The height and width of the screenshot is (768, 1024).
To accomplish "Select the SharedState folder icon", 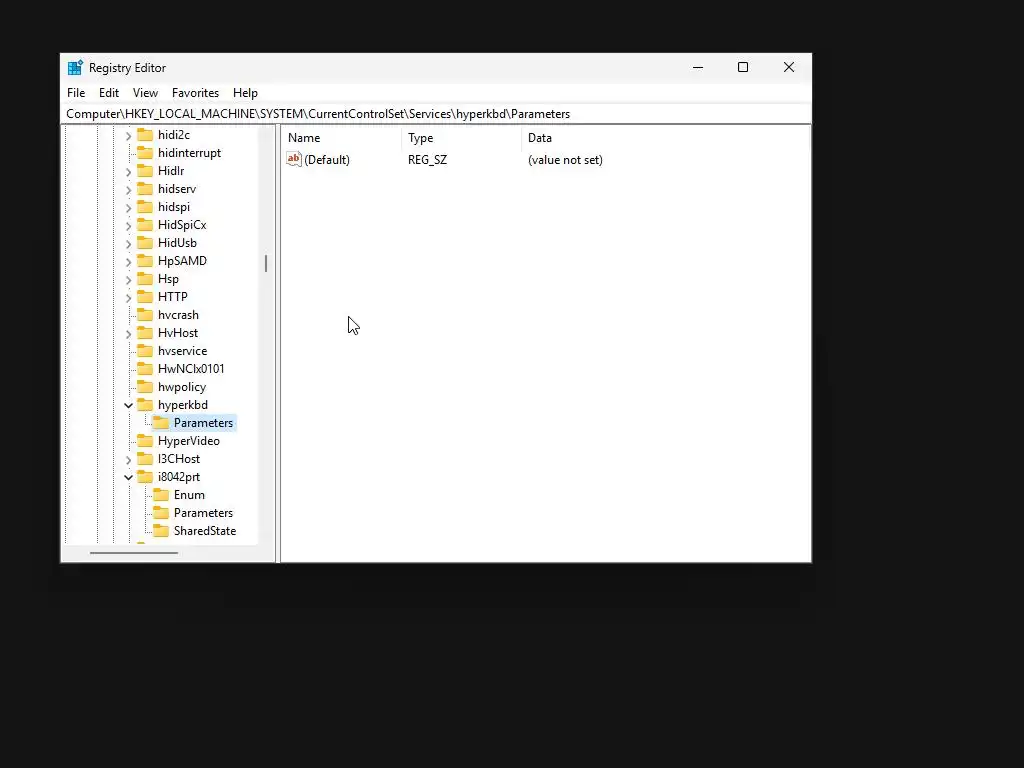I will tap(161, 531).
